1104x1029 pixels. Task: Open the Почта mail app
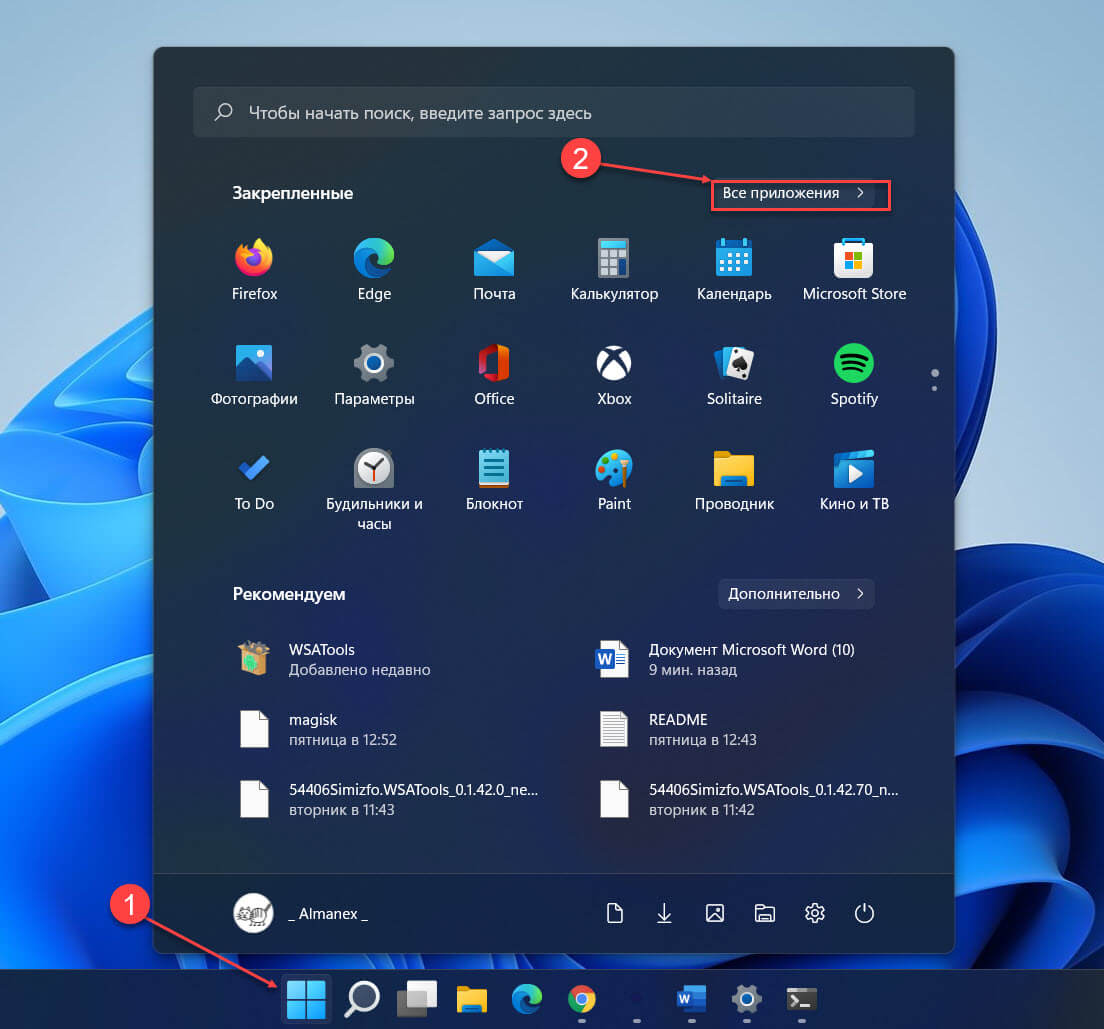tap(494, 270)
